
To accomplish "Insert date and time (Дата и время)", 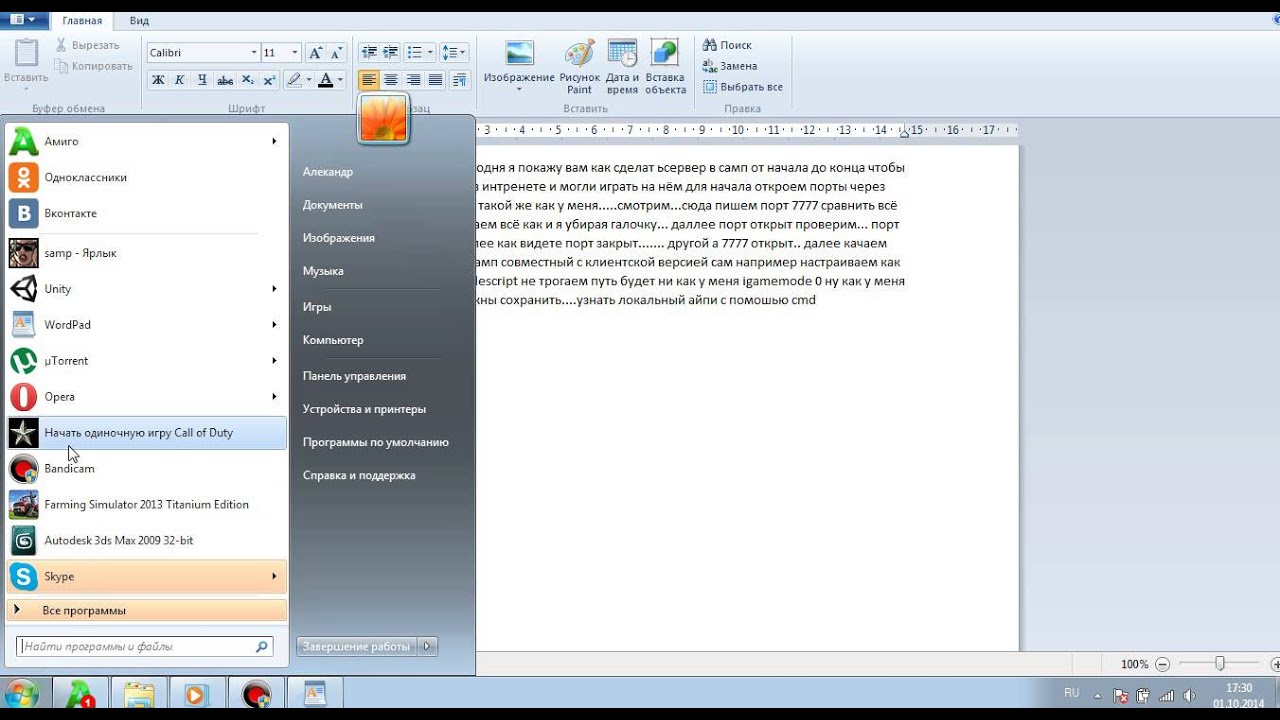I will click(x=622, y=66).
